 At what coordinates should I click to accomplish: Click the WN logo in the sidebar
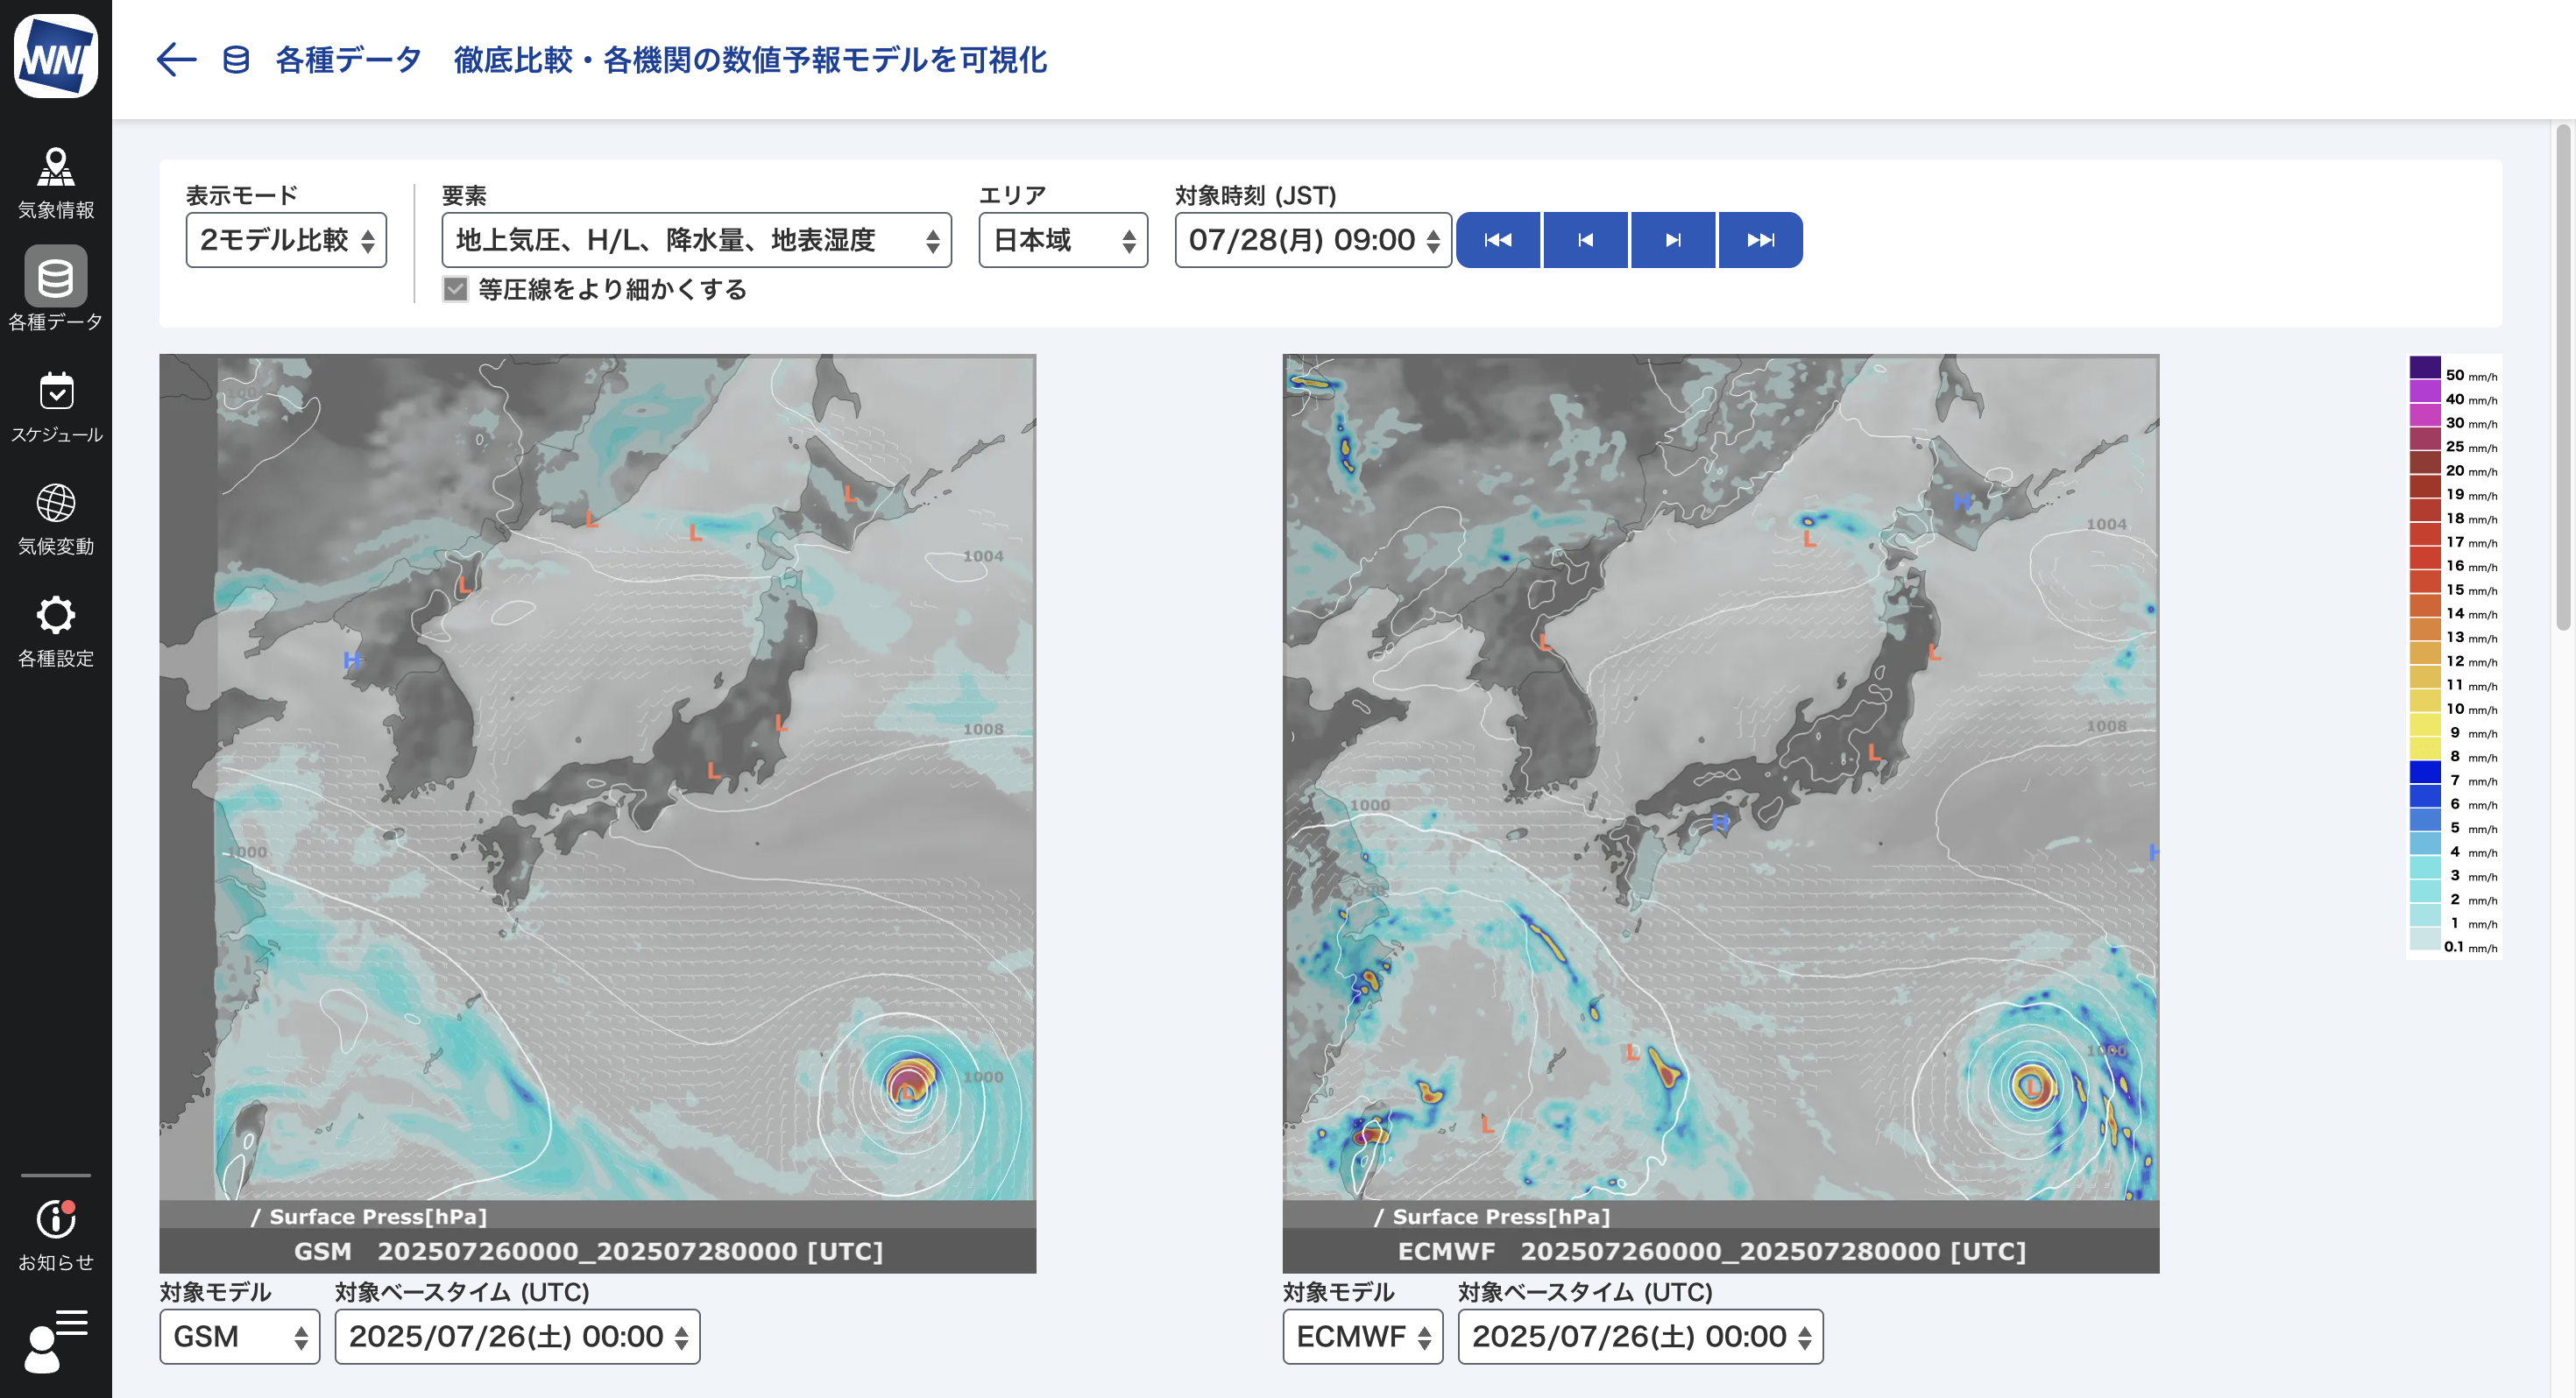(x=56, y=56)
